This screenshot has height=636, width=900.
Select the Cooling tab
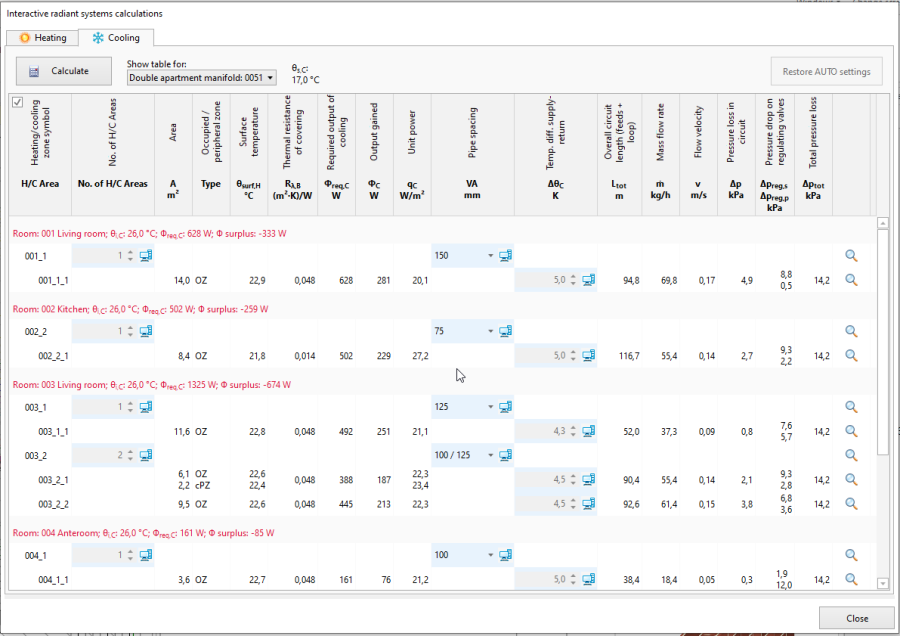point(116,38)
